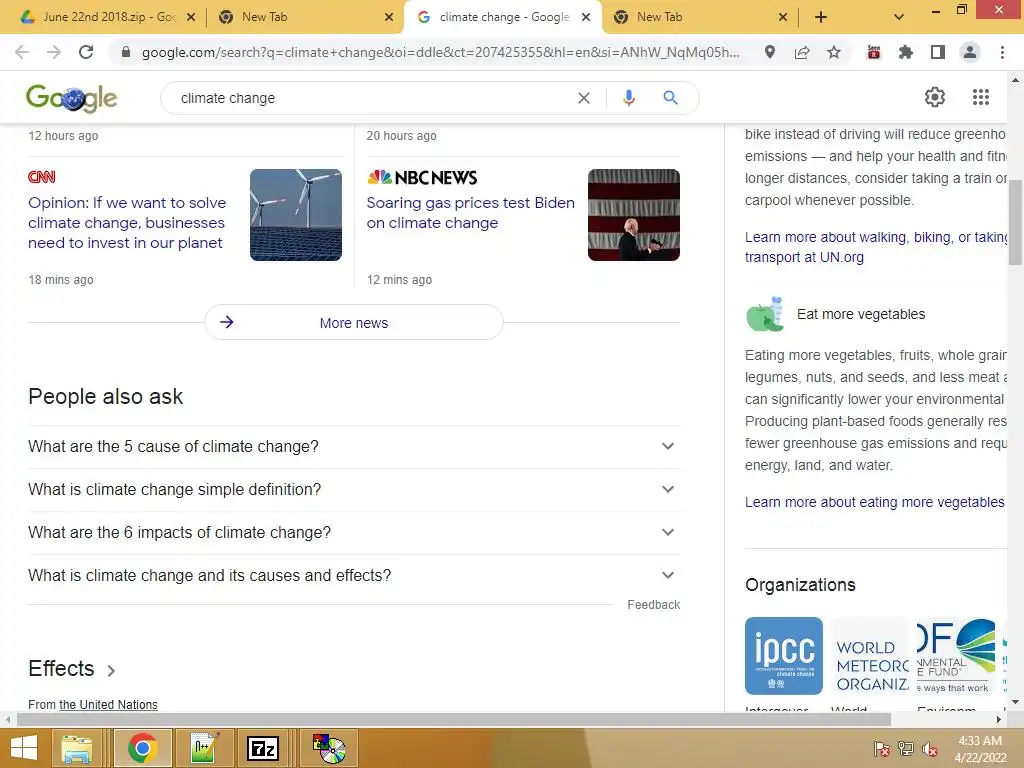Click the IPCC organization logo
The width and height of the screenshot is (1024, 768).
click(x=784, y=656)
